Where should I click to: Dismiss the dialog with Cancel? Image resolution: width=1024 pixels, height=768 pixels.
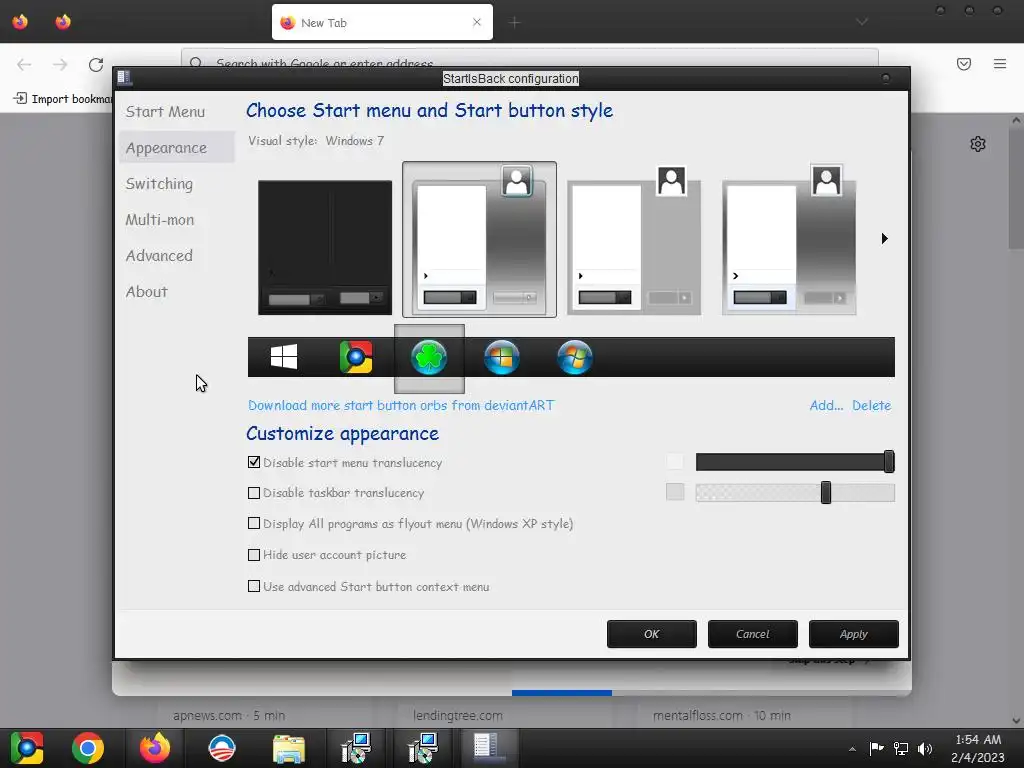(752, 634)
